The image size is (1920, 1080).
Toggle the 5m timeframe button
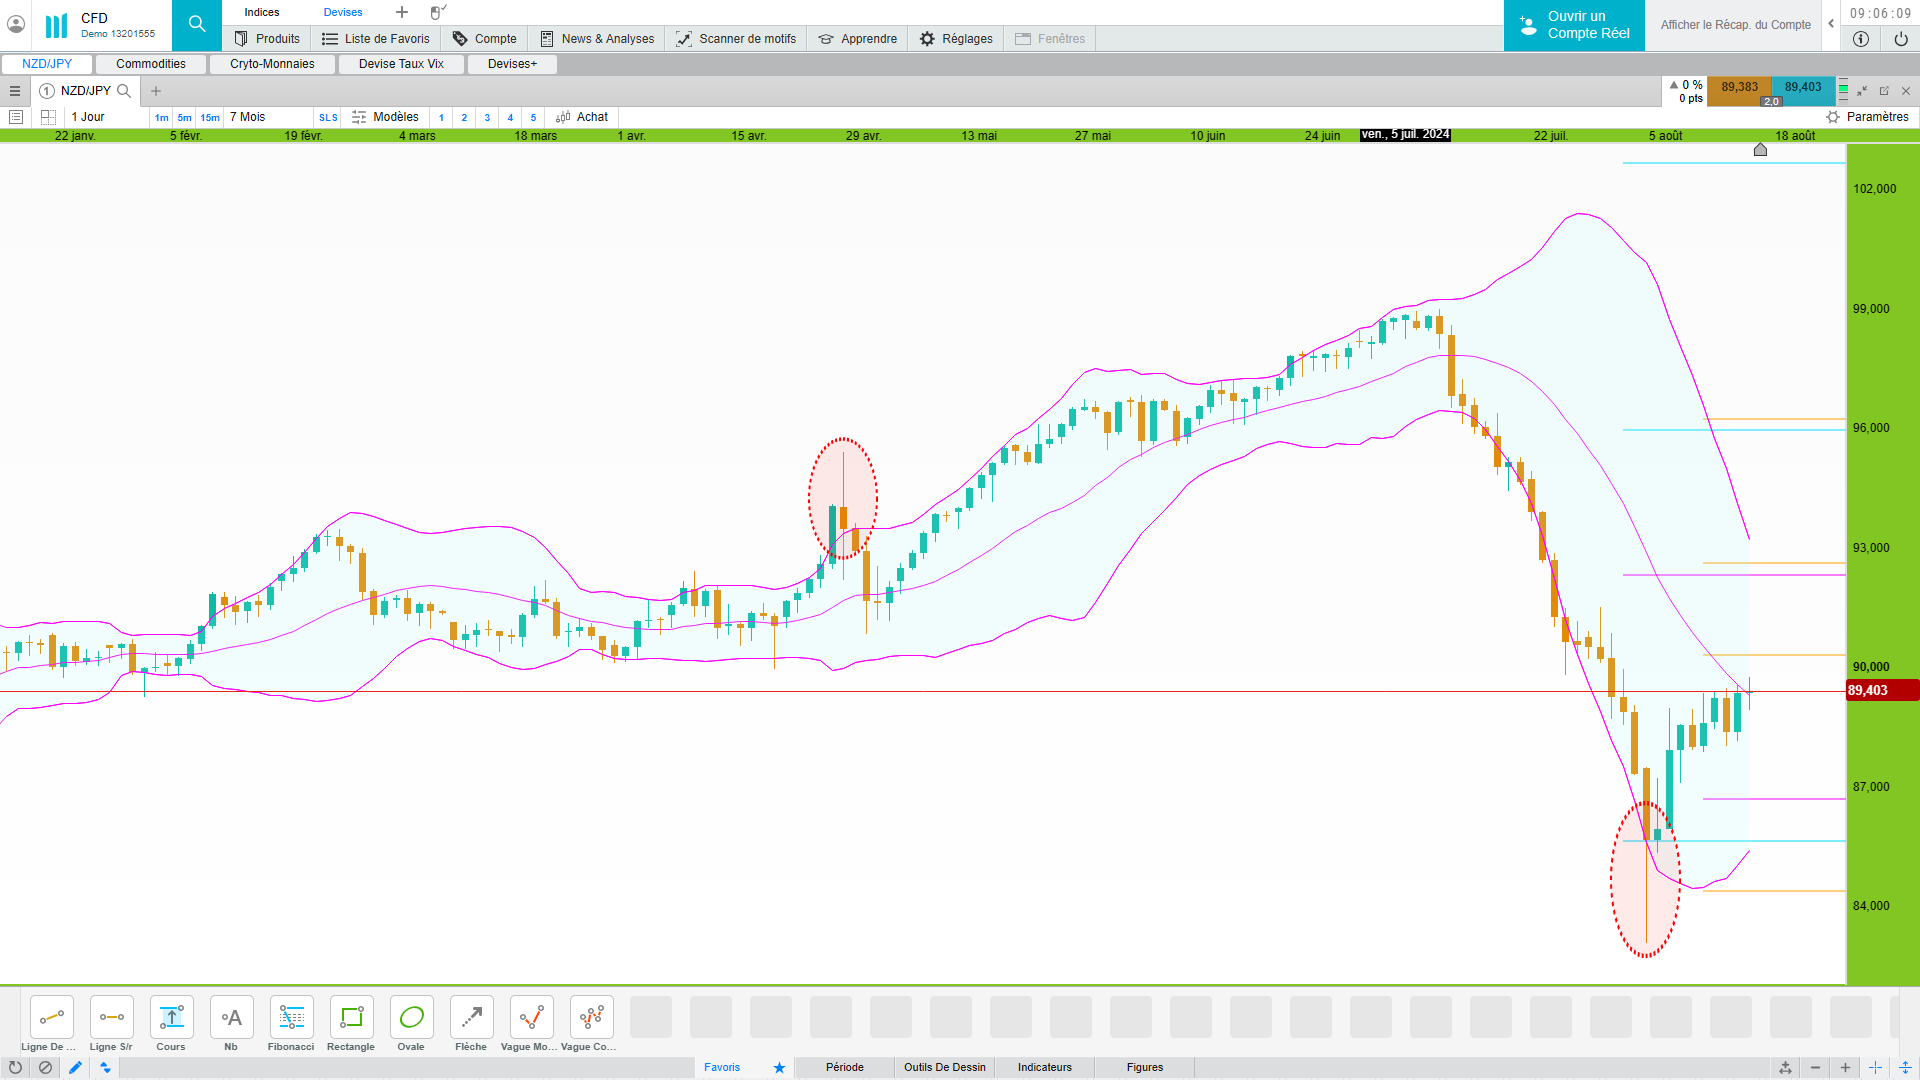(184, 118)
